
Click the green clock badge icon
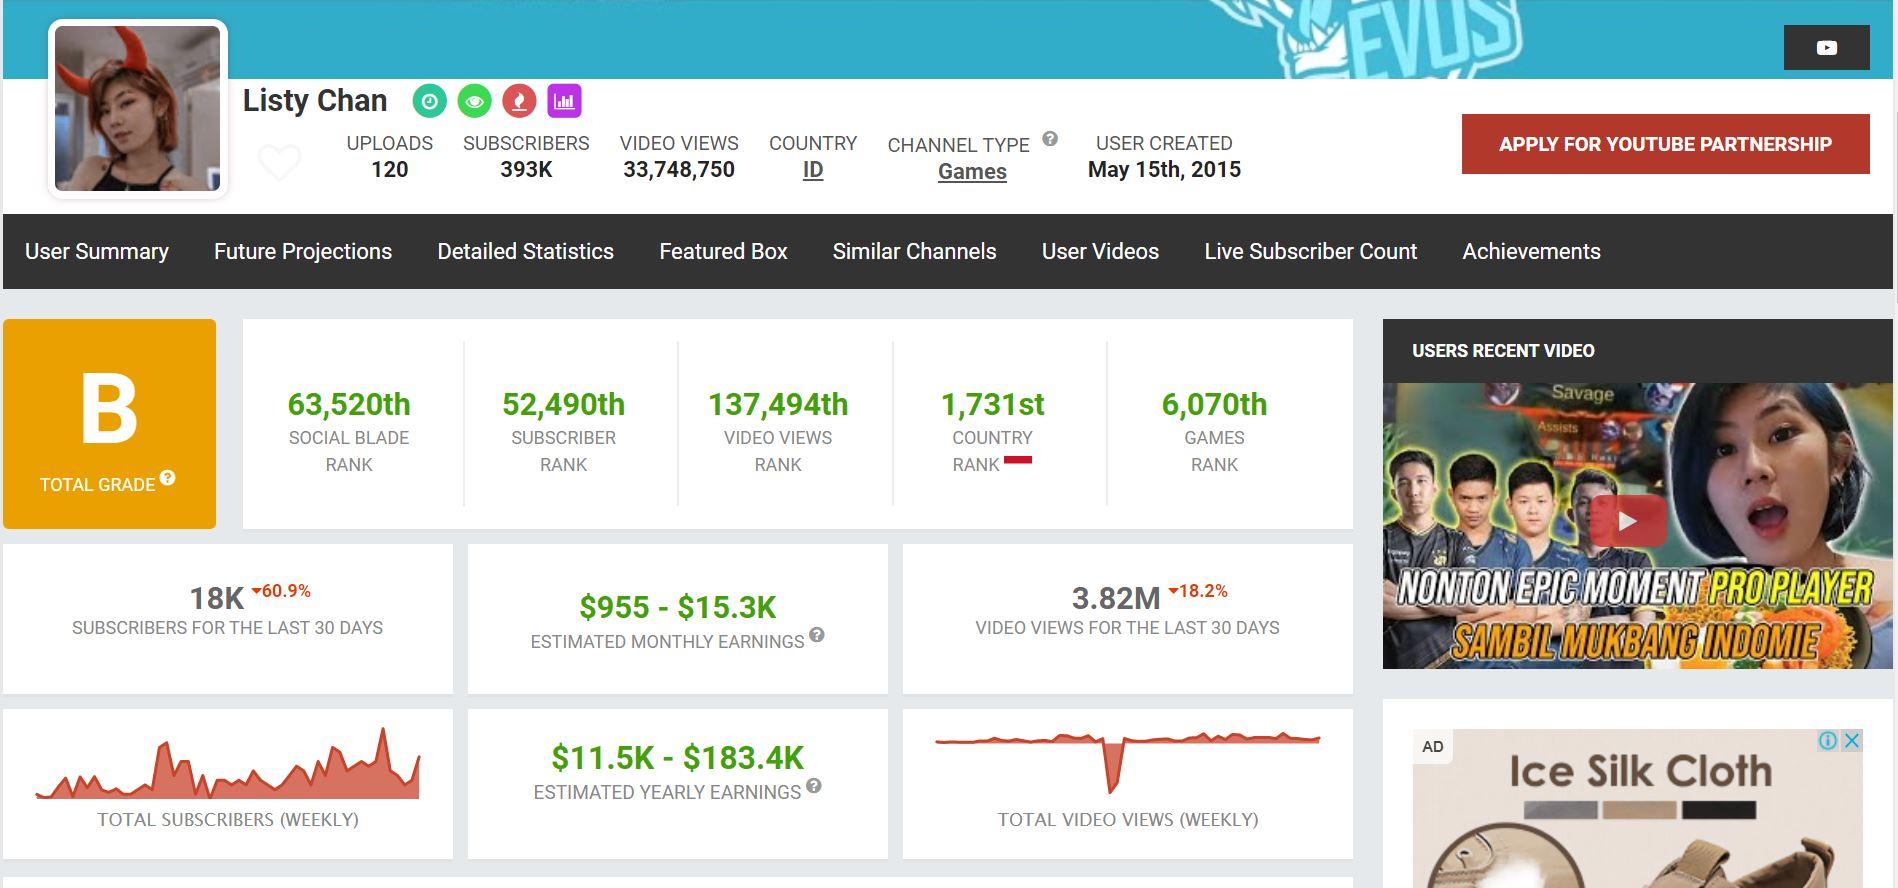click(x=430, y=101)
